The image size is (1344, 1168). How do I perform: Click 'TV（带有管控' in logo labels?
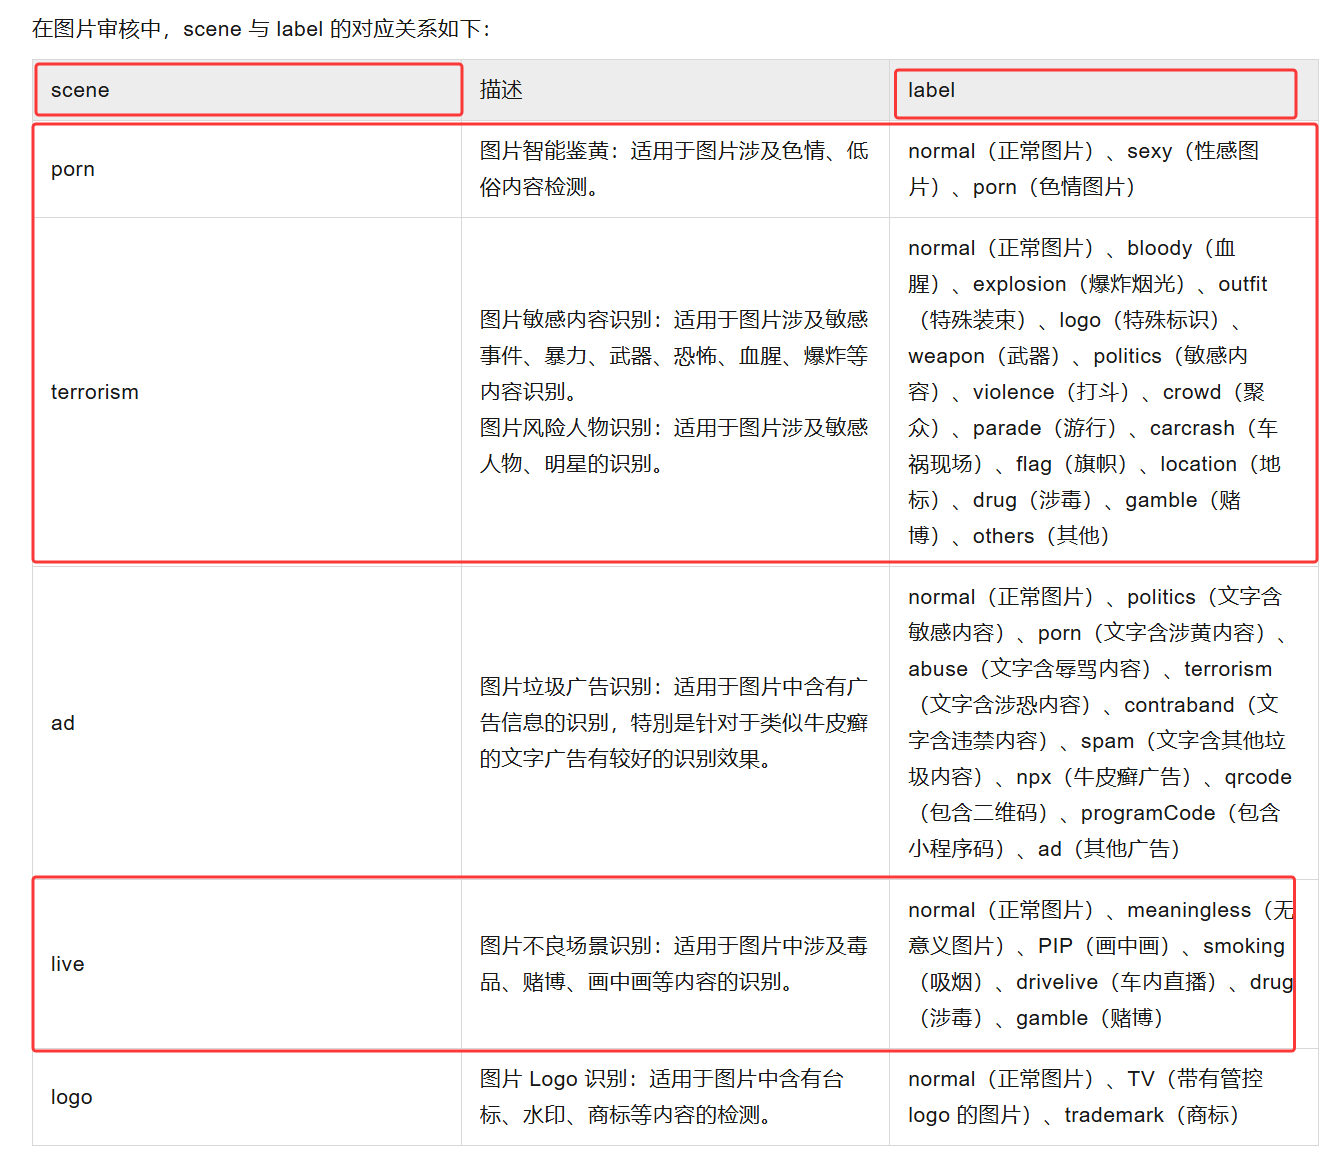click(x=1195, y=1079)
